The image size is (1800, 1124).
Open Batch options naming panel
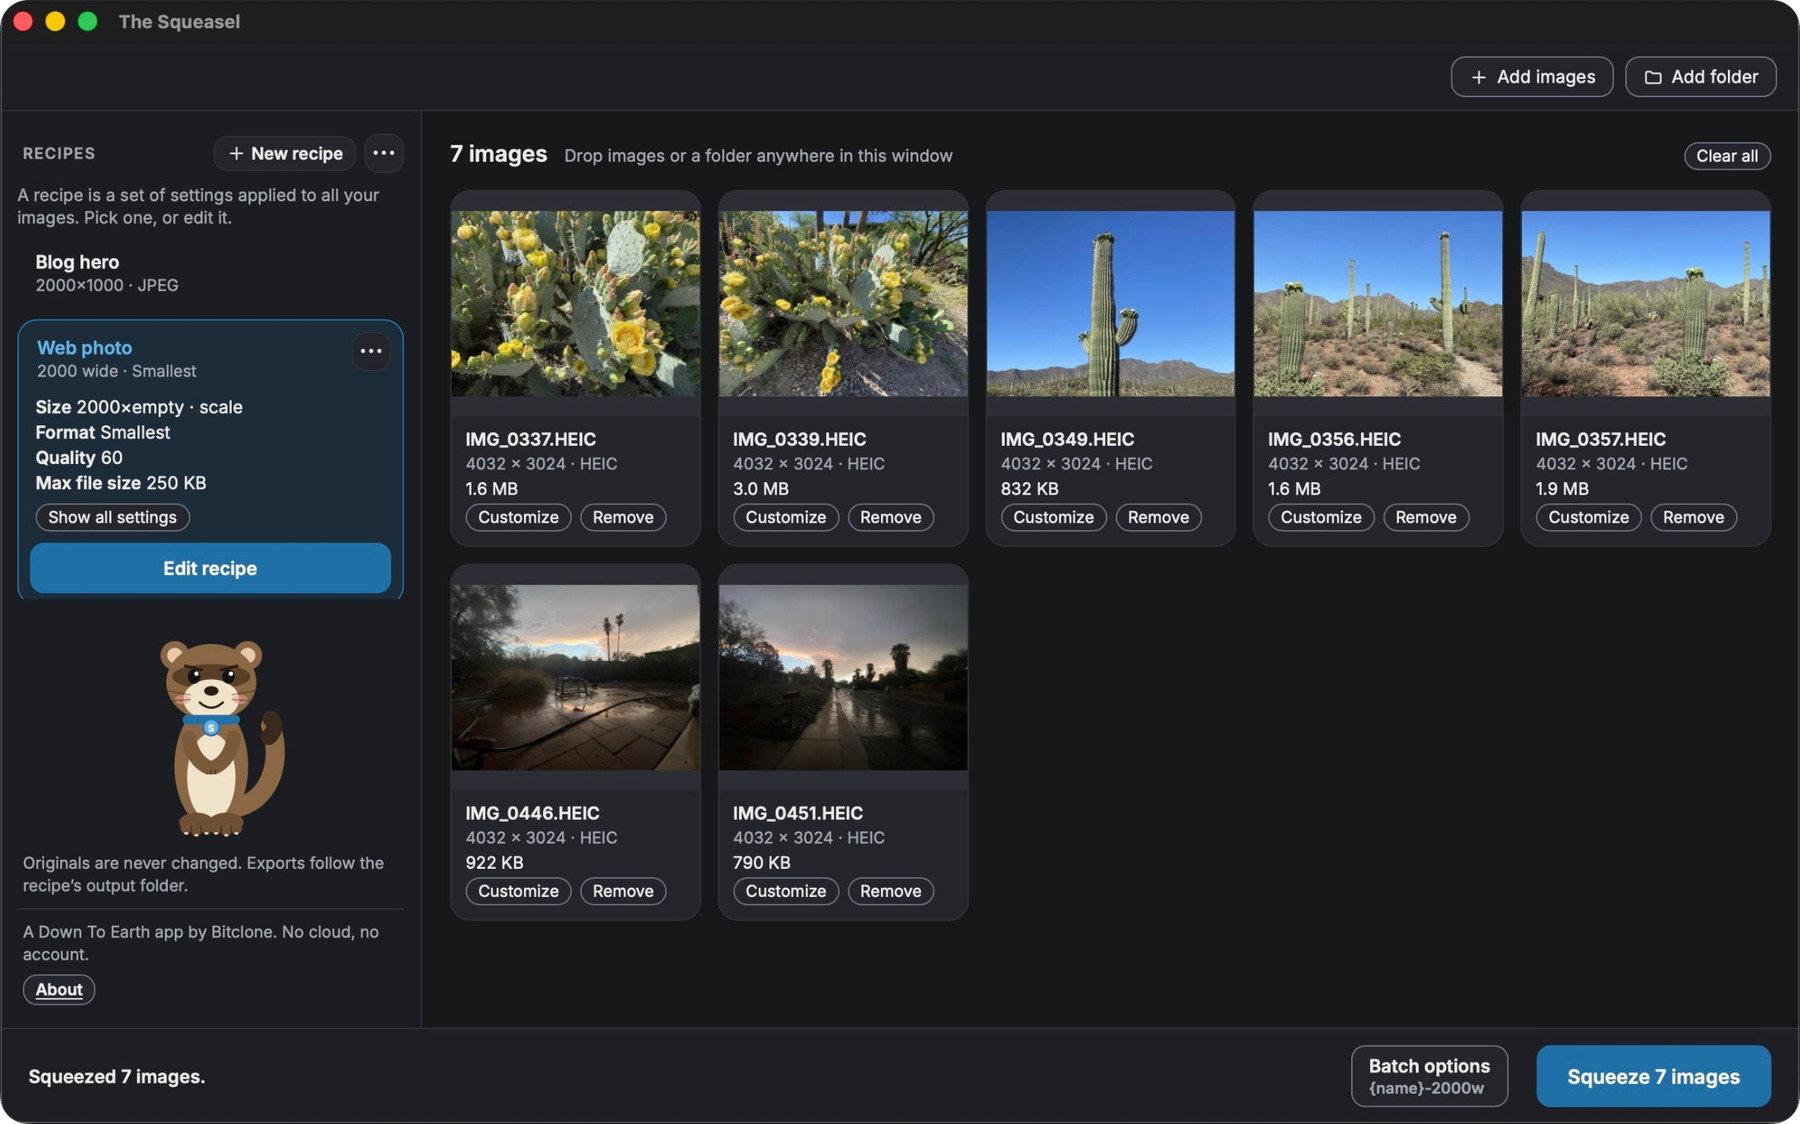point(1429,1076)
